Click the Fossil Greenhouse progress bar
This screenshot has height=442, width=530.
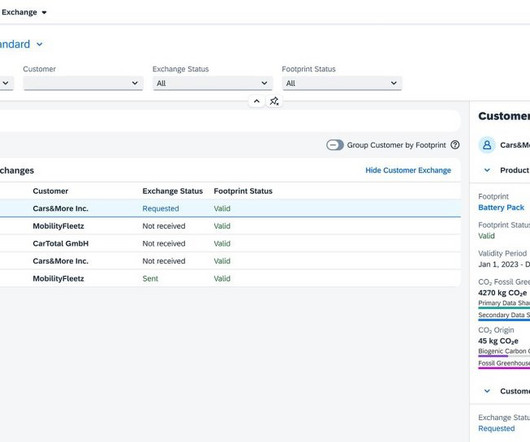tap(504, 368)
